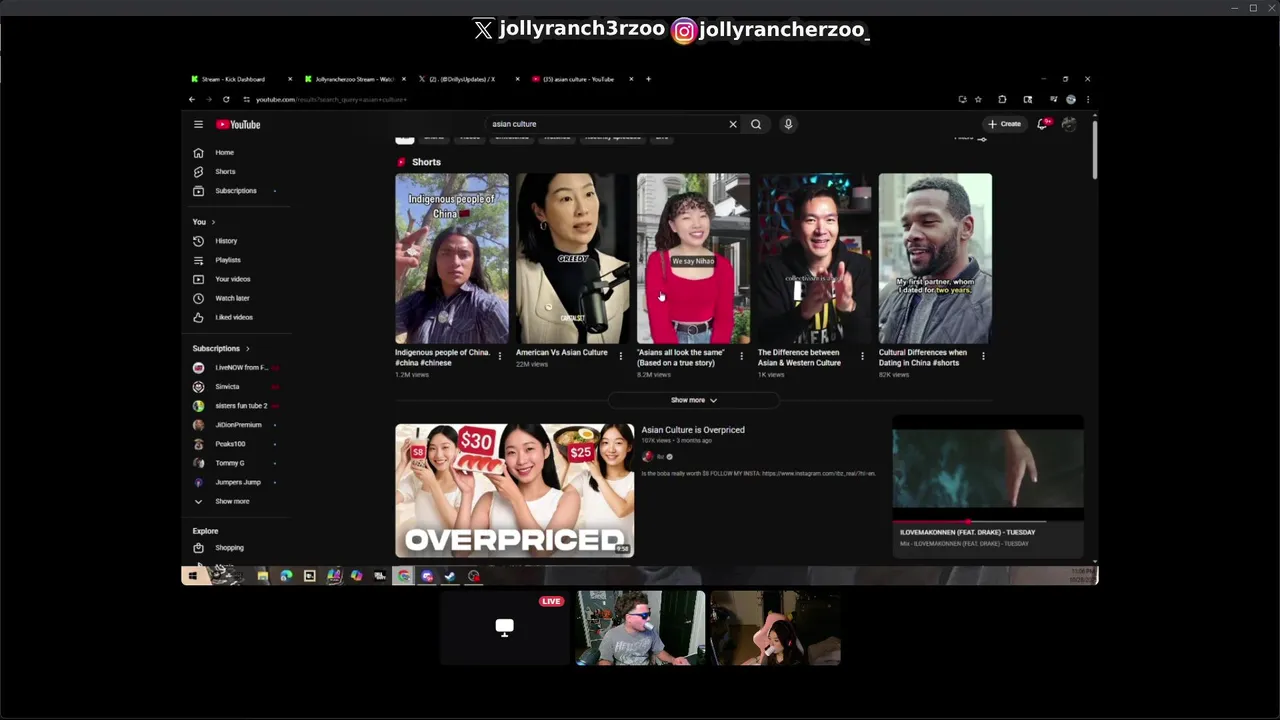Play the American Vs Asian Culture short

(572, 259)
